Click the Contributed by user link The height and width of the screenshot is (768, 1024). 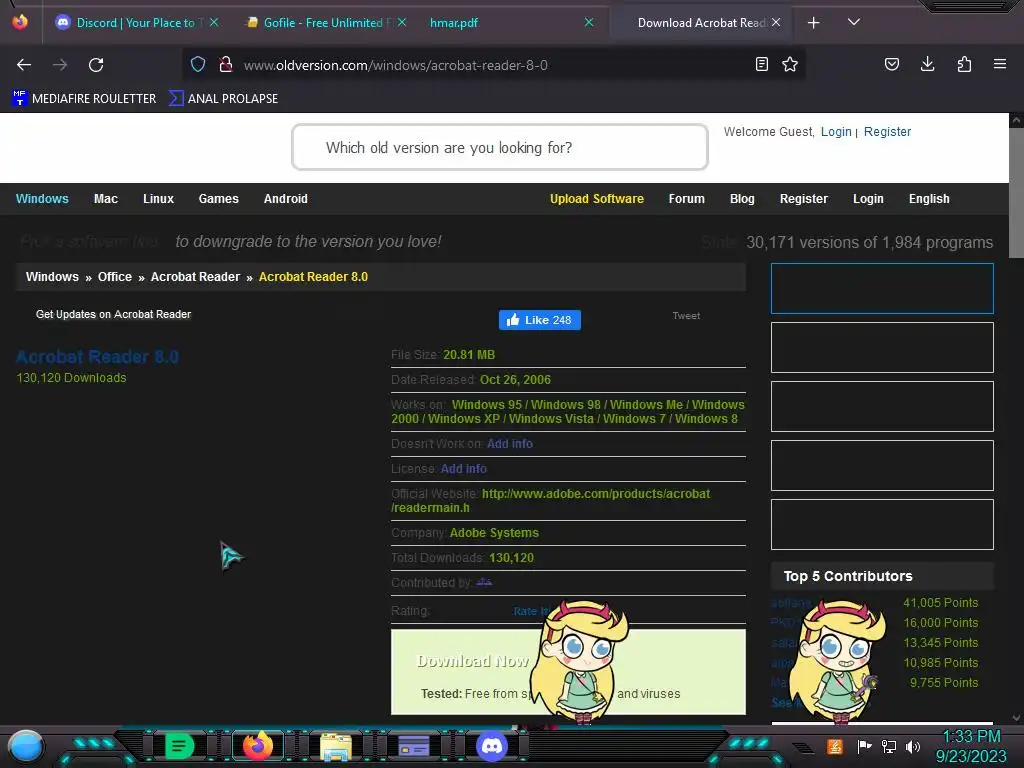(484, 582)
